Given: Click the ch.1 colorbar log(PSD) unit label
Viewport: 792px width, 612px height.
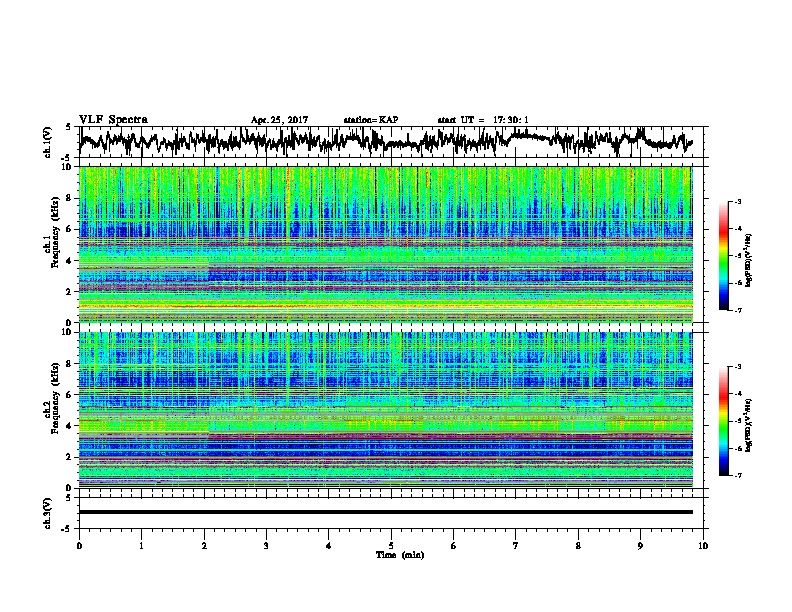Looking at the screenshot, I should pos(749,260).
